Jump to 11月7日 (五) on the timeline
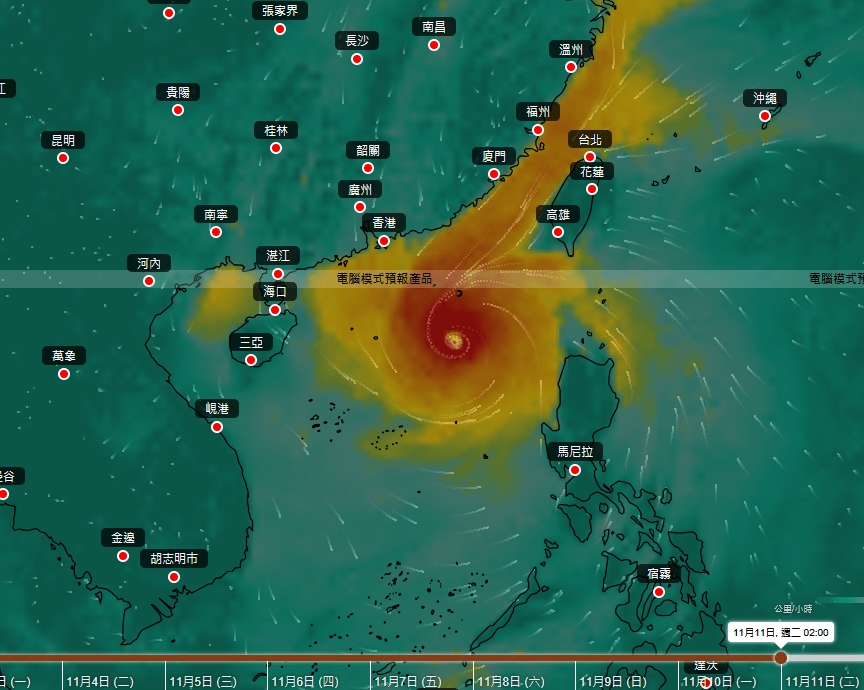 tap(408, 681)
